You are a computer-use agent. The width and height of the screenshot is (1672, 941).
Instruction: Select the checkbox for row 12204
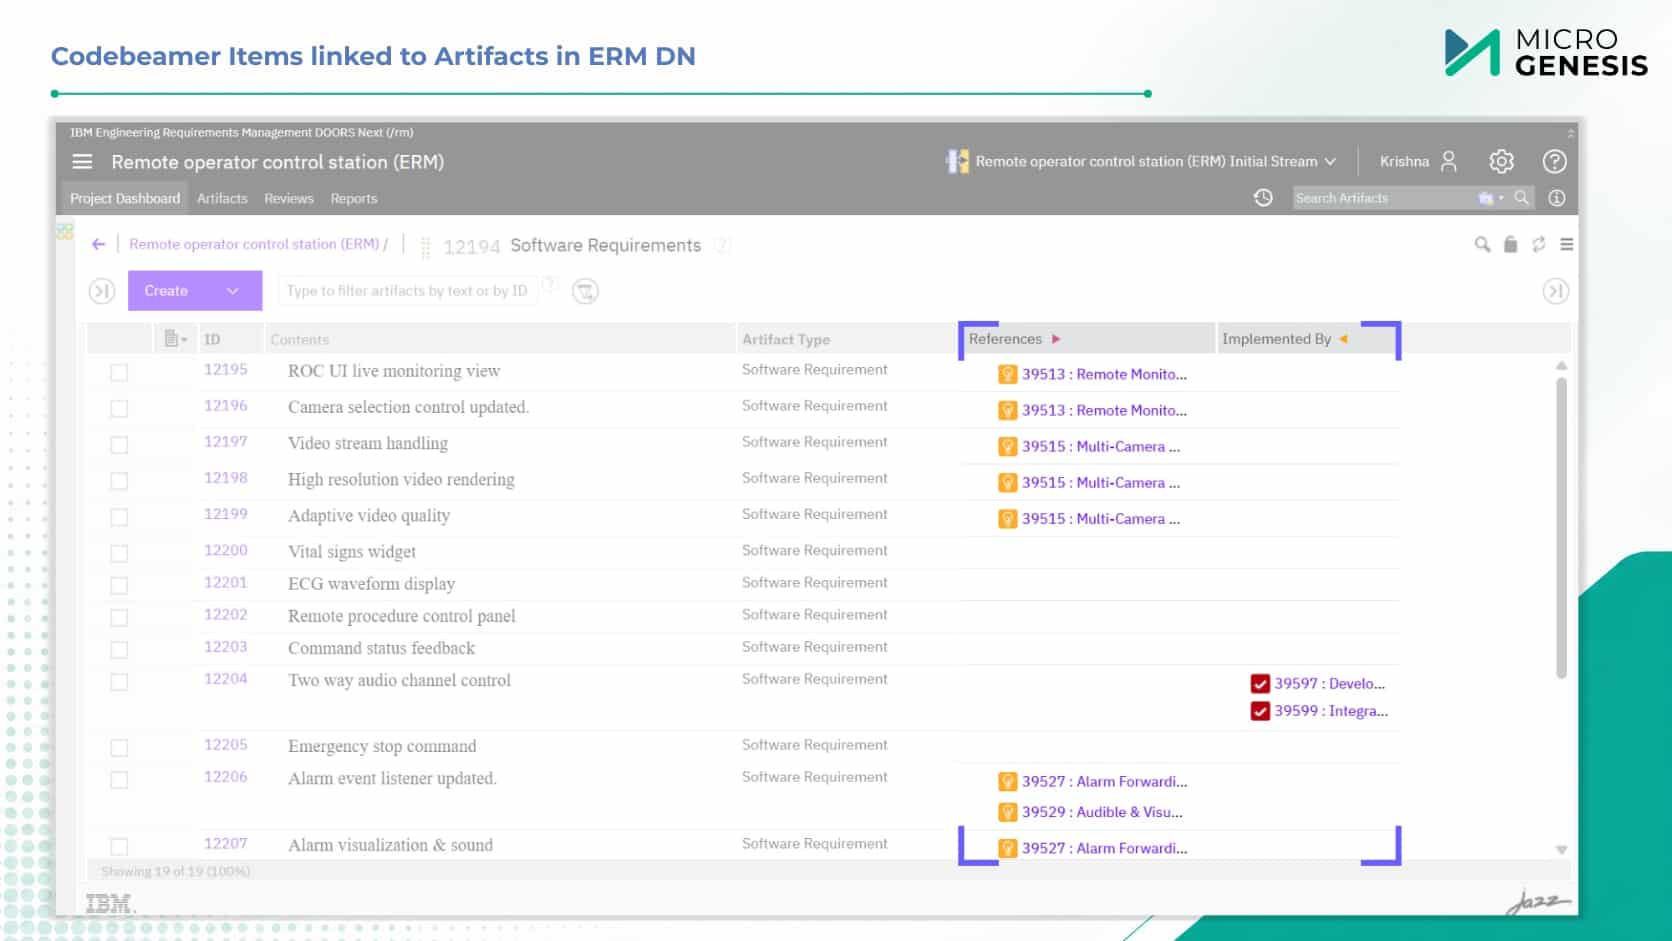119,682
